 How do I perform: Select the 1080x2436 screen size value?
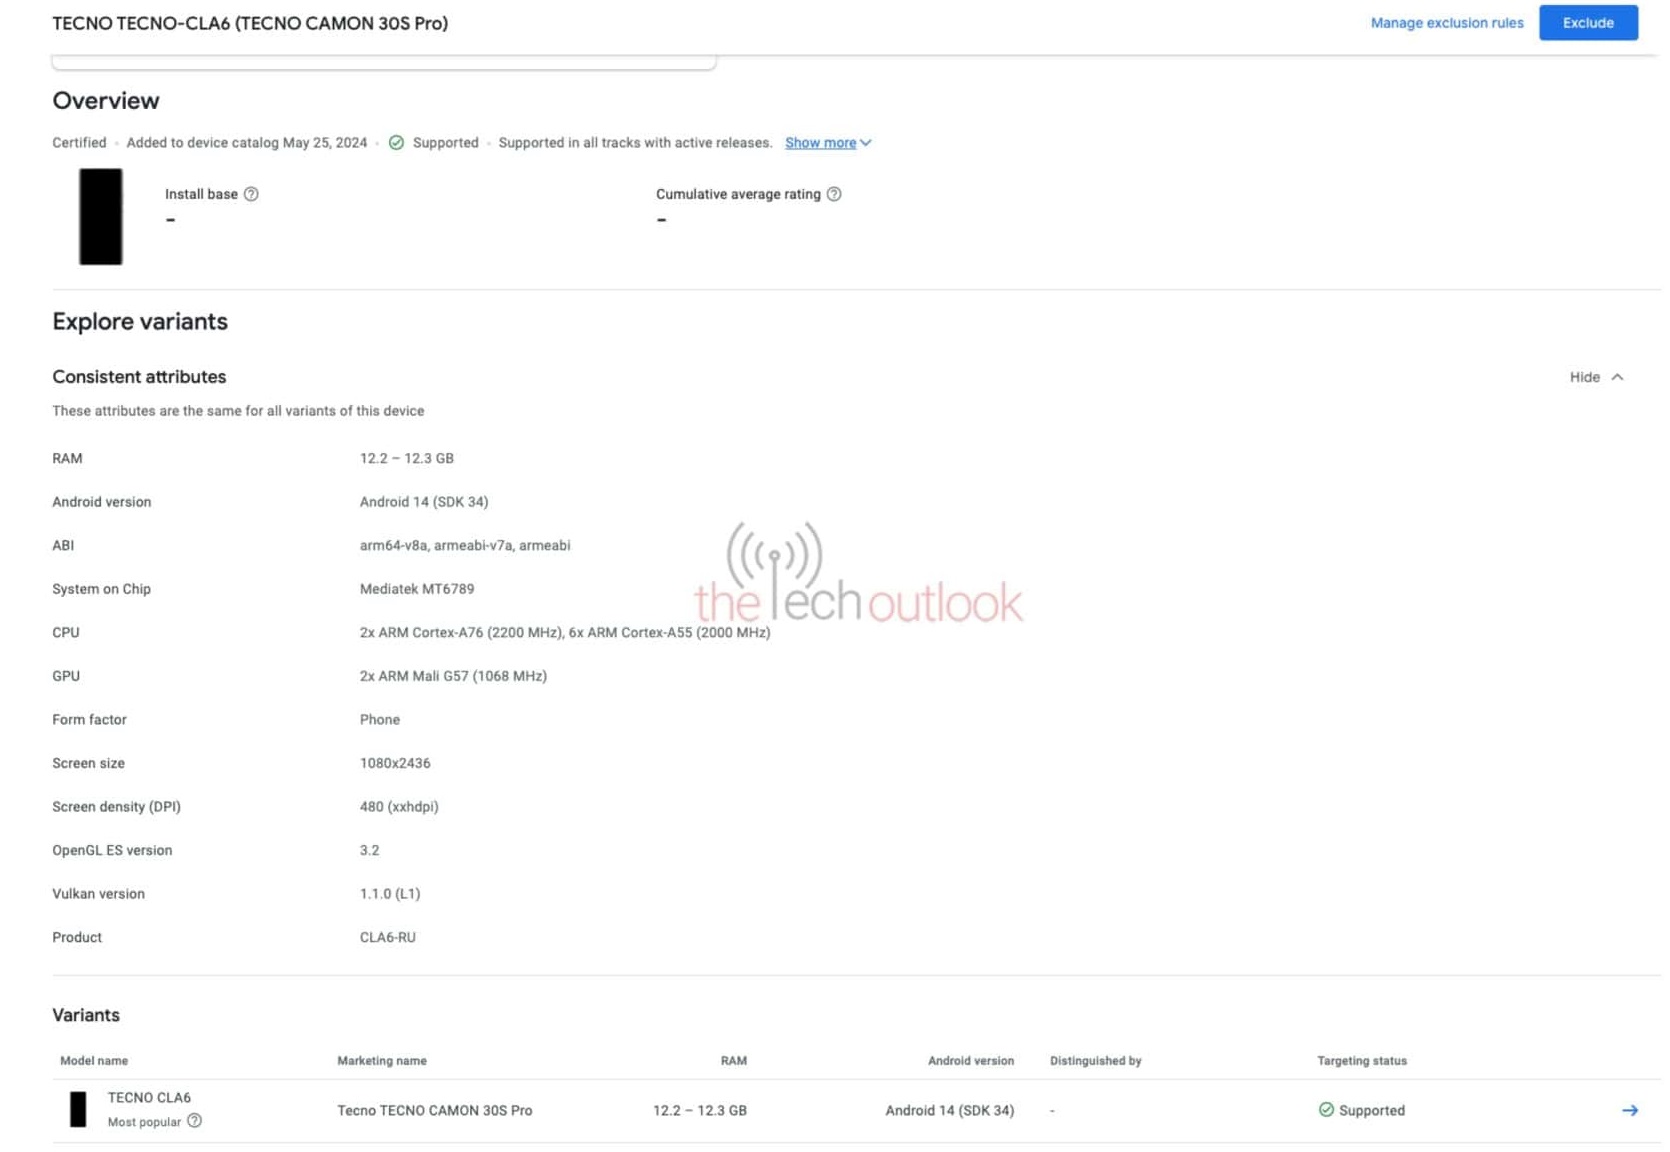tap(395, 763)
